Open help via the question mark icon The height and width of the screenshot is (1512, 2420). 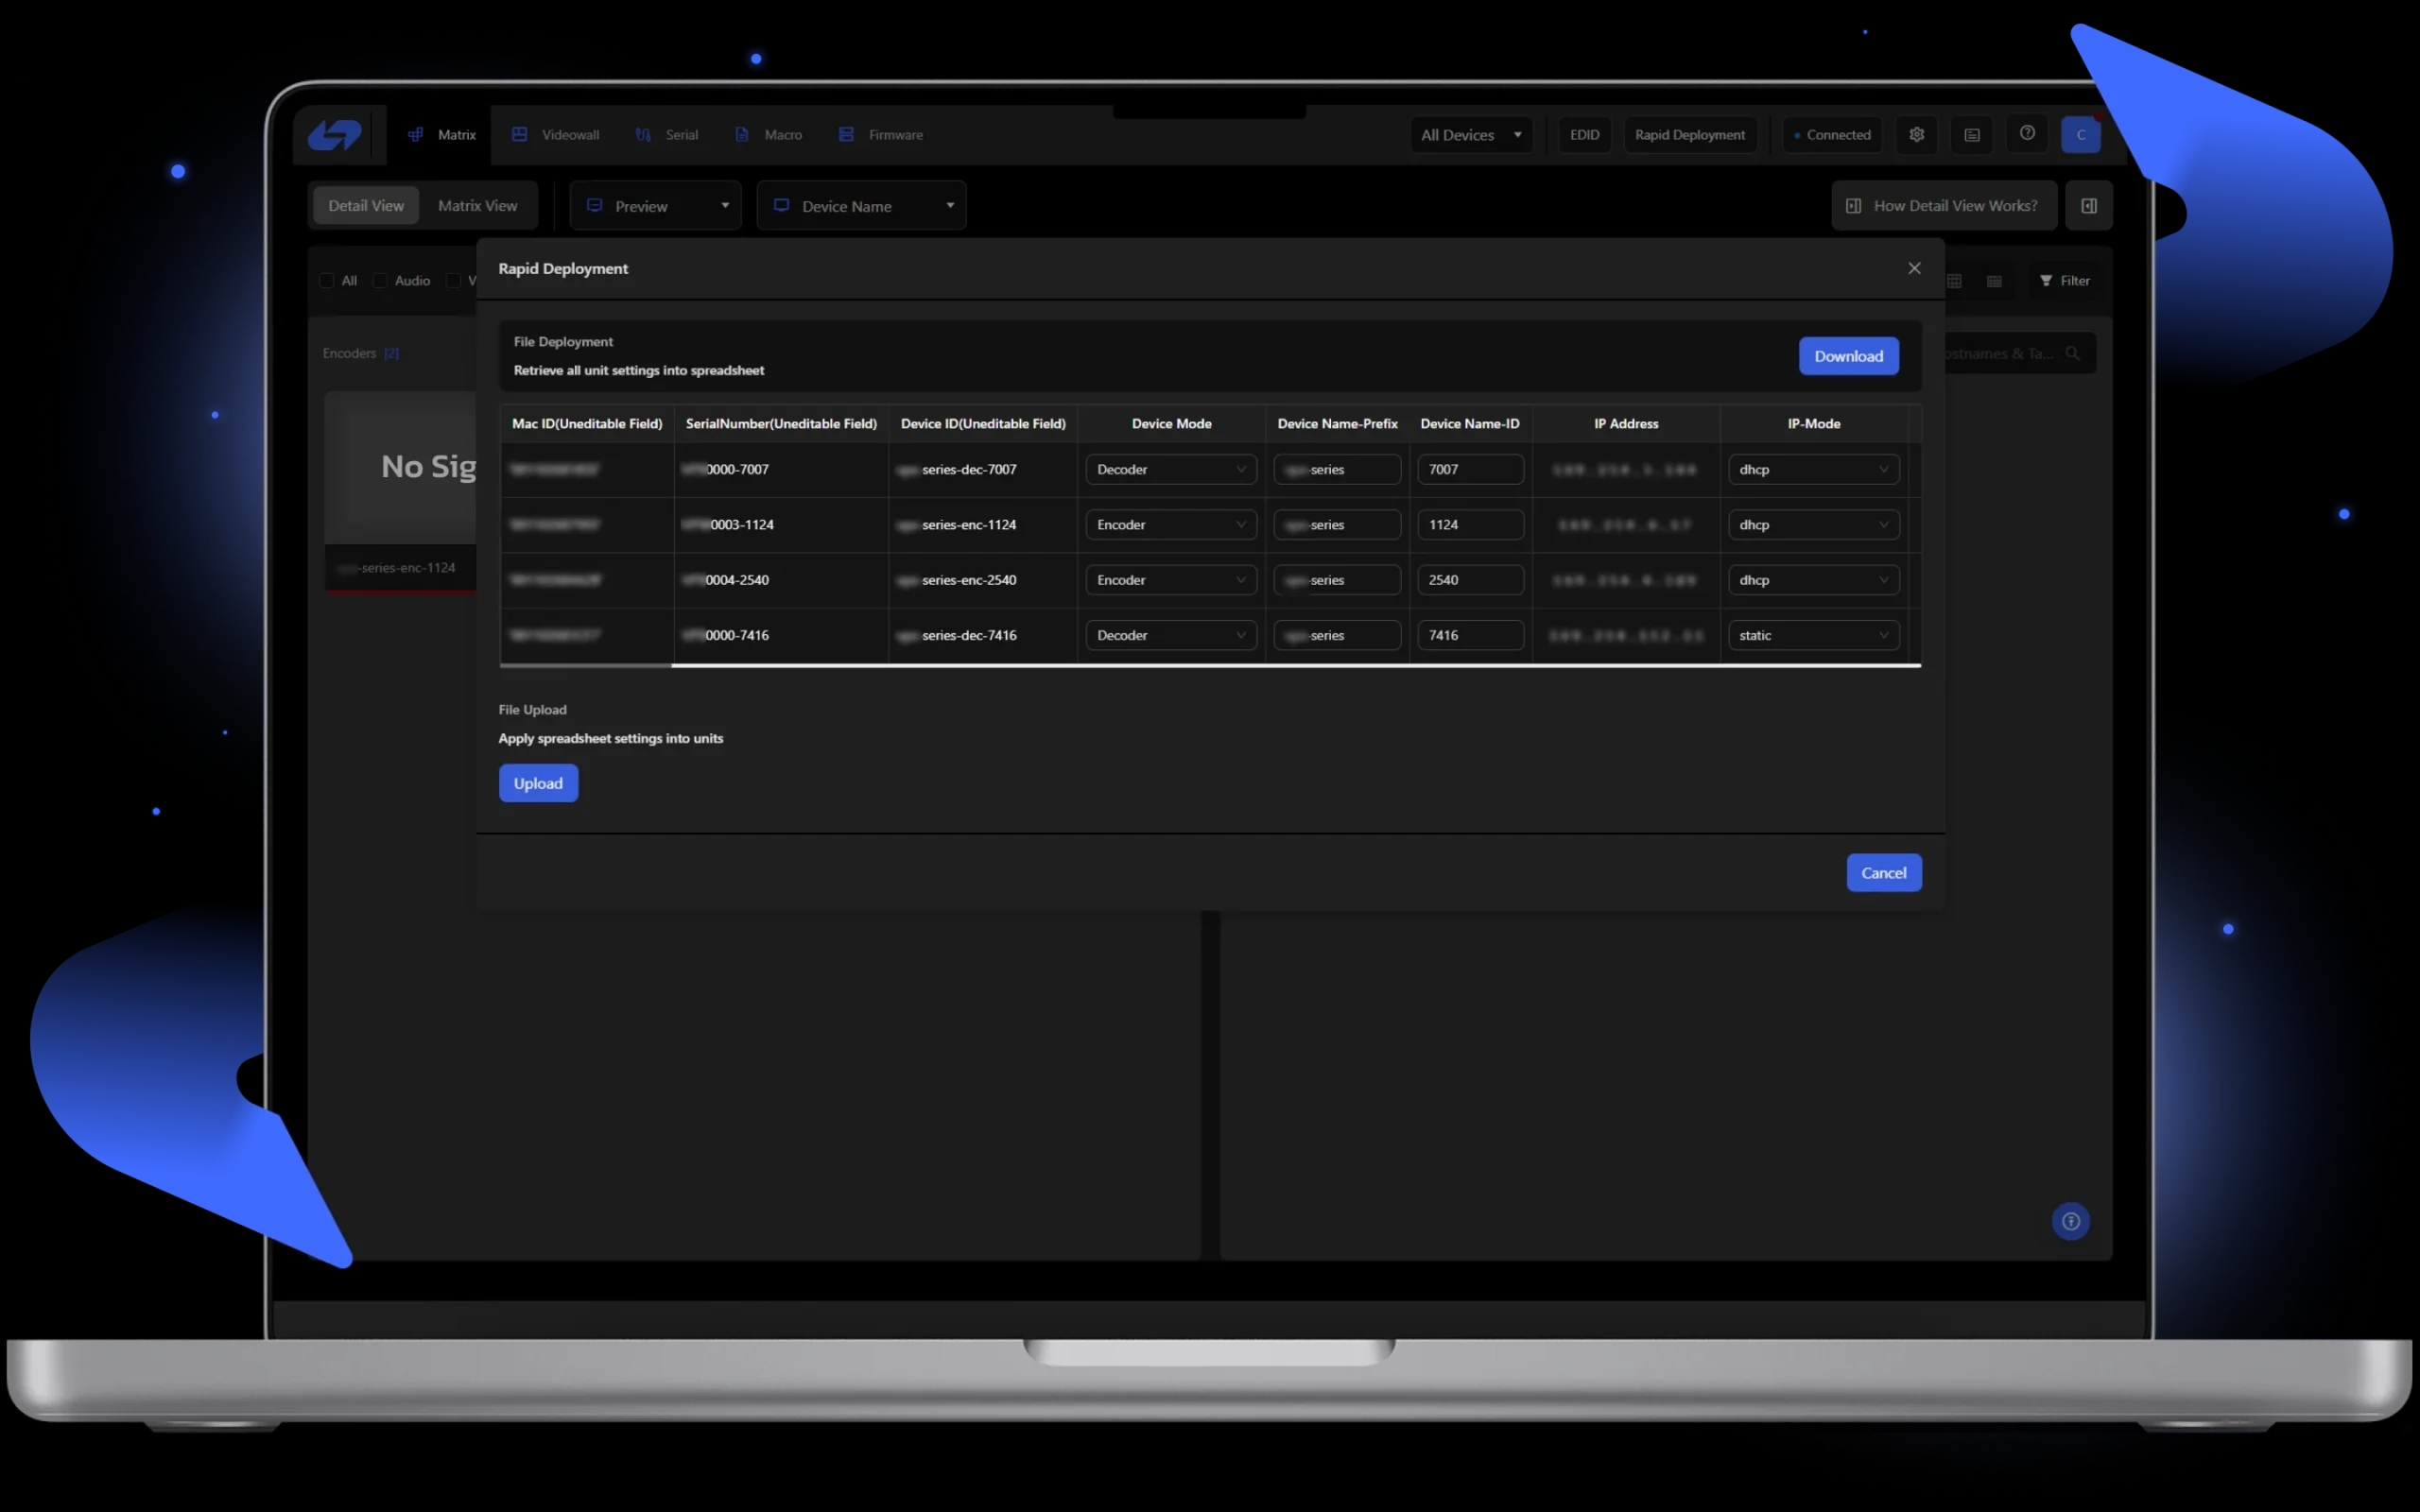click(x=2026, y=133)
